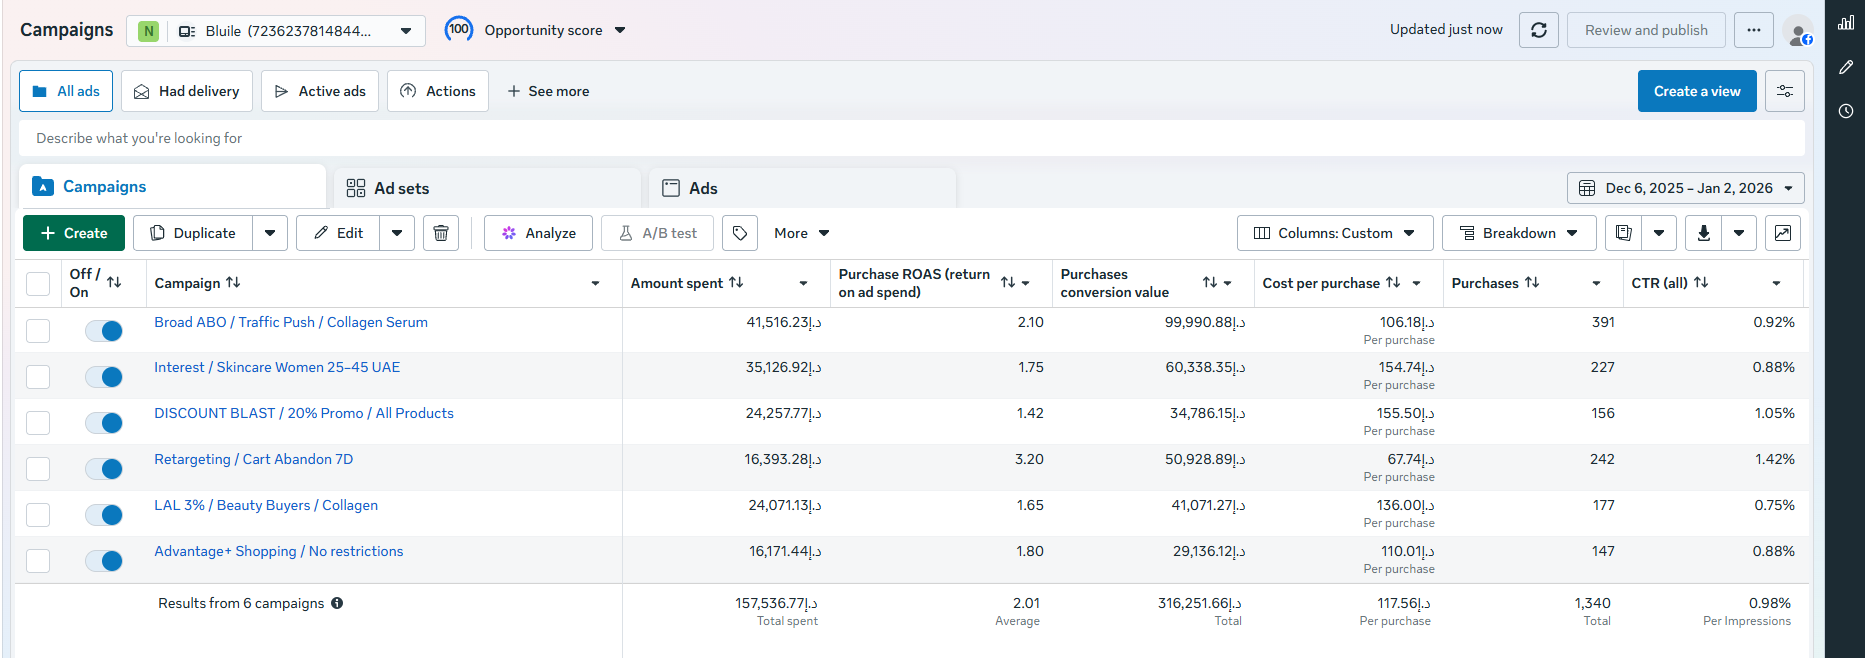Open the clock history icon in the sidebar
The image size is (1865, 658).
click(1846, 111)
